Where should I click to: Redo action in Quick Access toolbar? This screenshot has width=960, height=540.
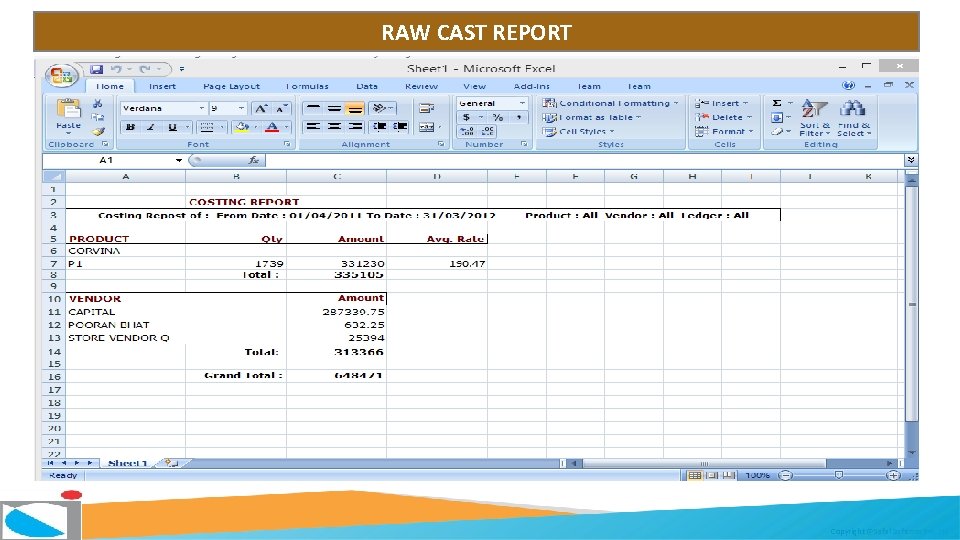(x=144, y=69)
